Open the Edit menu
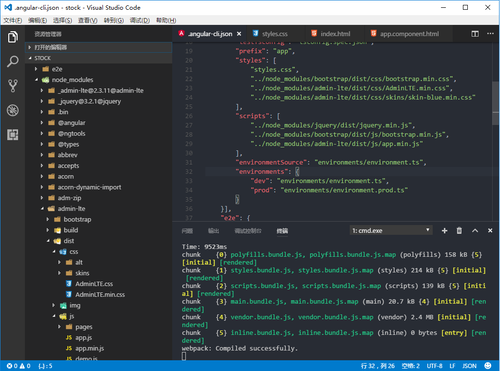This screenshot has height=371, width=500. tap(37, 21)
